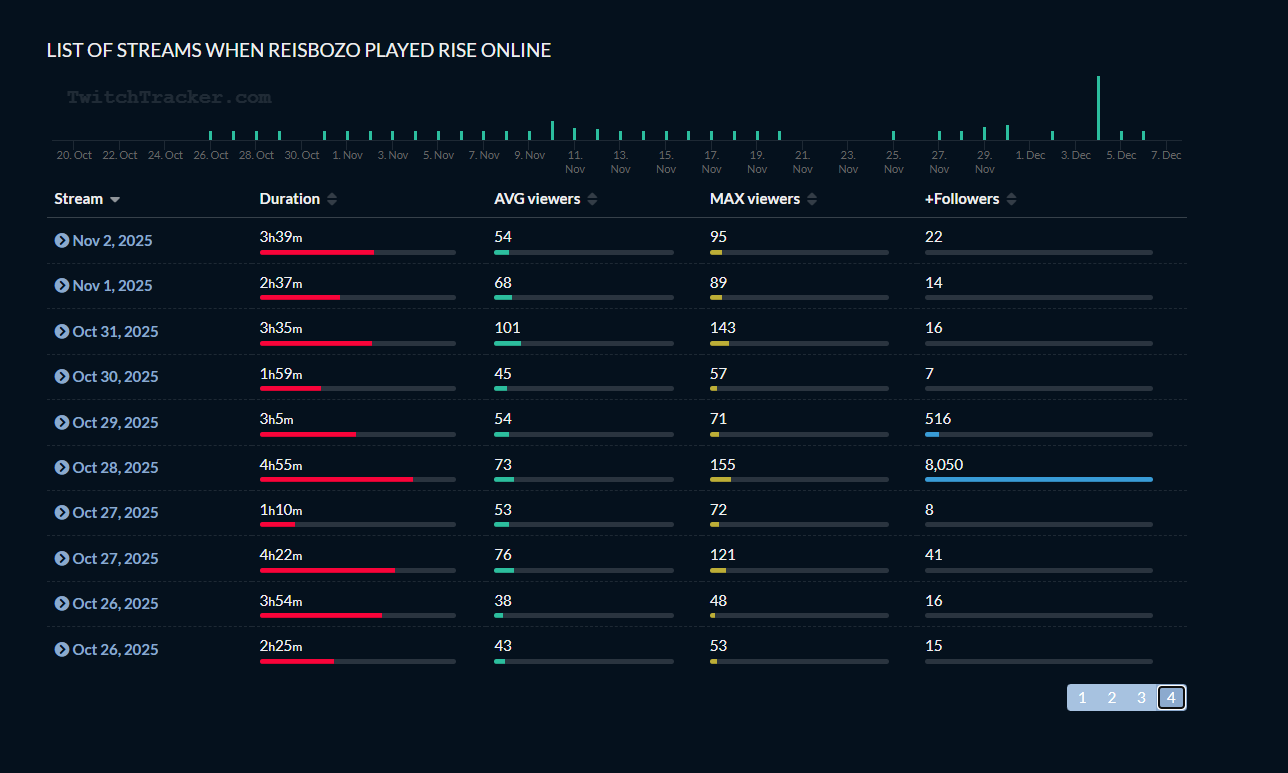The image size is (1288, 773).
Task: Click the sort arrows next to AVG viewers
Action: pos(592,199)
